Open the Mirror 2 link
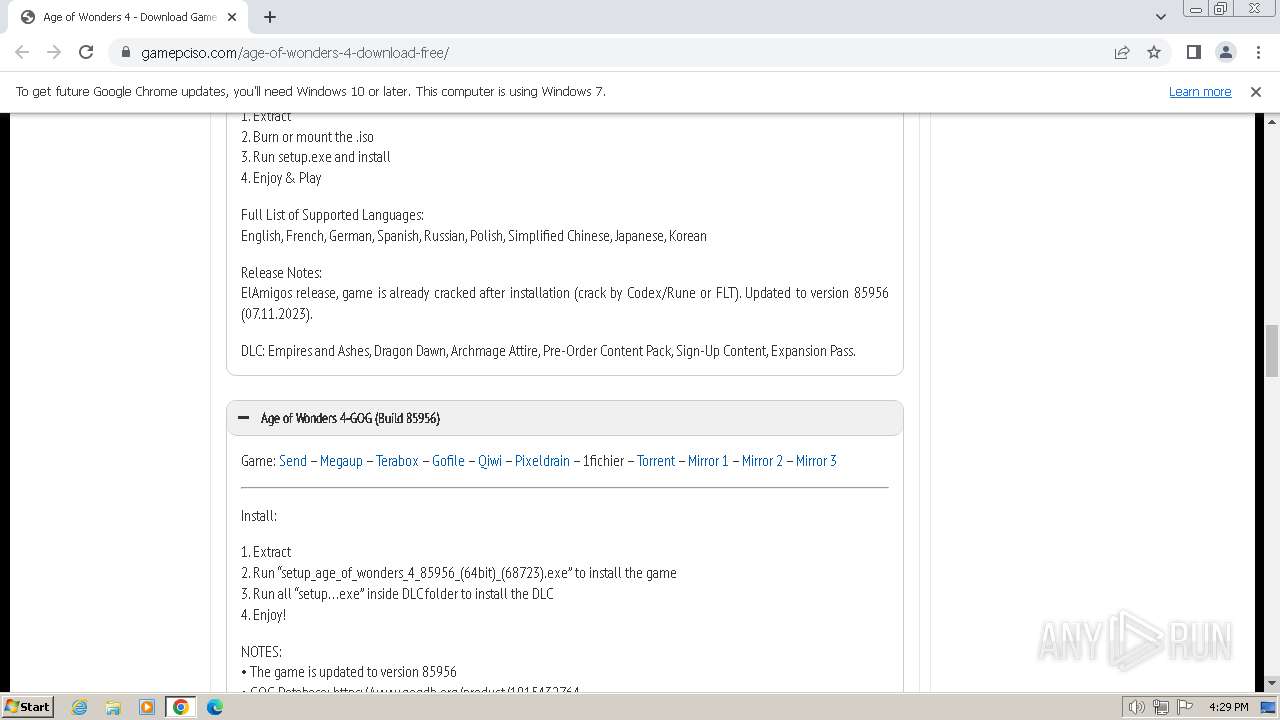This screenshot has height=720, width=1280. (x=762, y=461)
